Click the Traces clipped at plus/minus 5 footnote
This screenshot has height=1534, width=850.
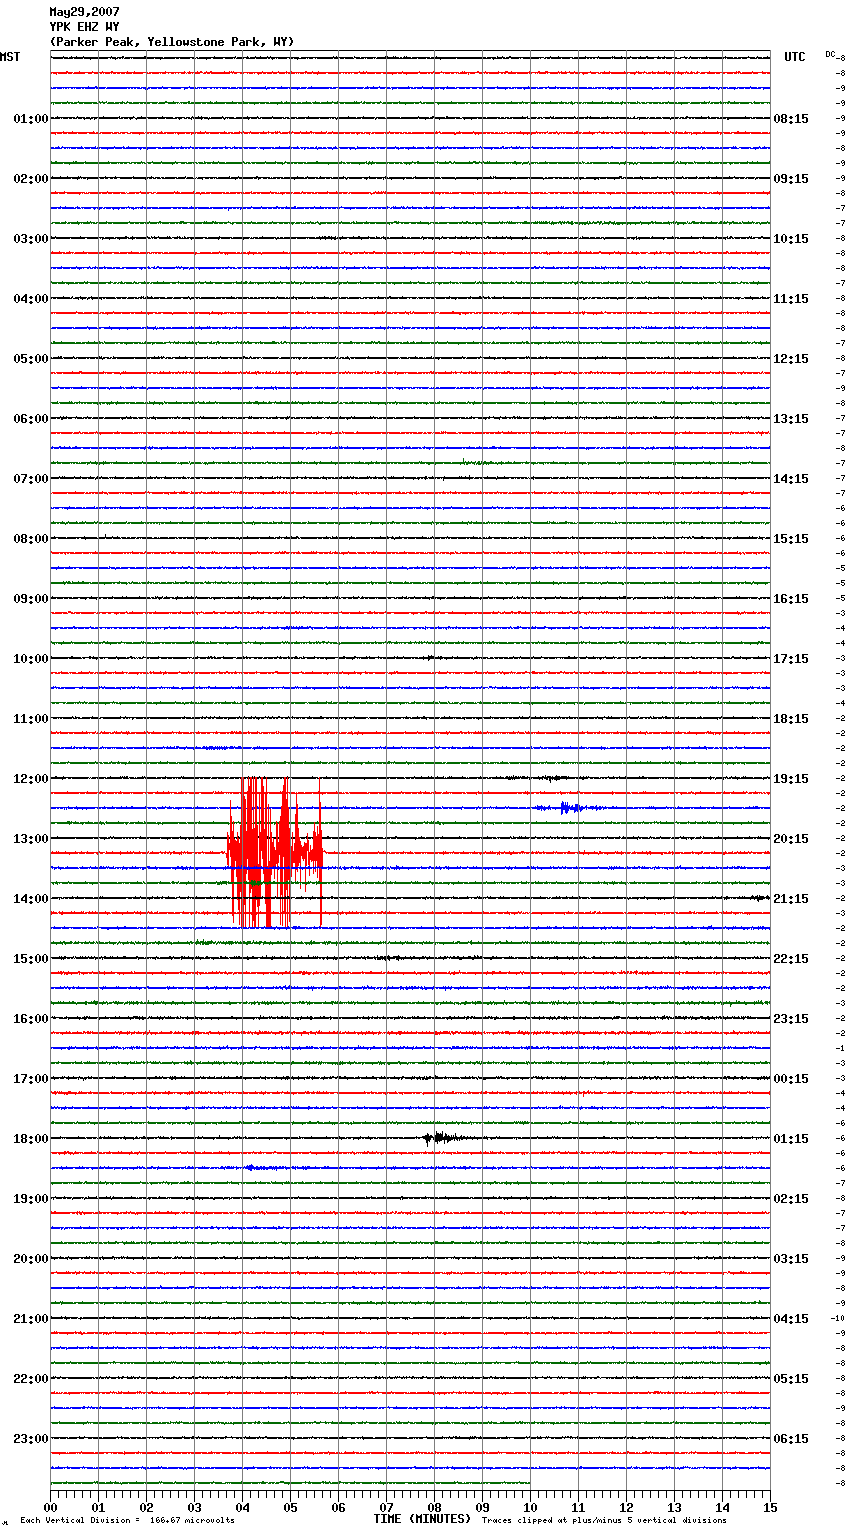pyautogui.click(x=604, y=1520)
